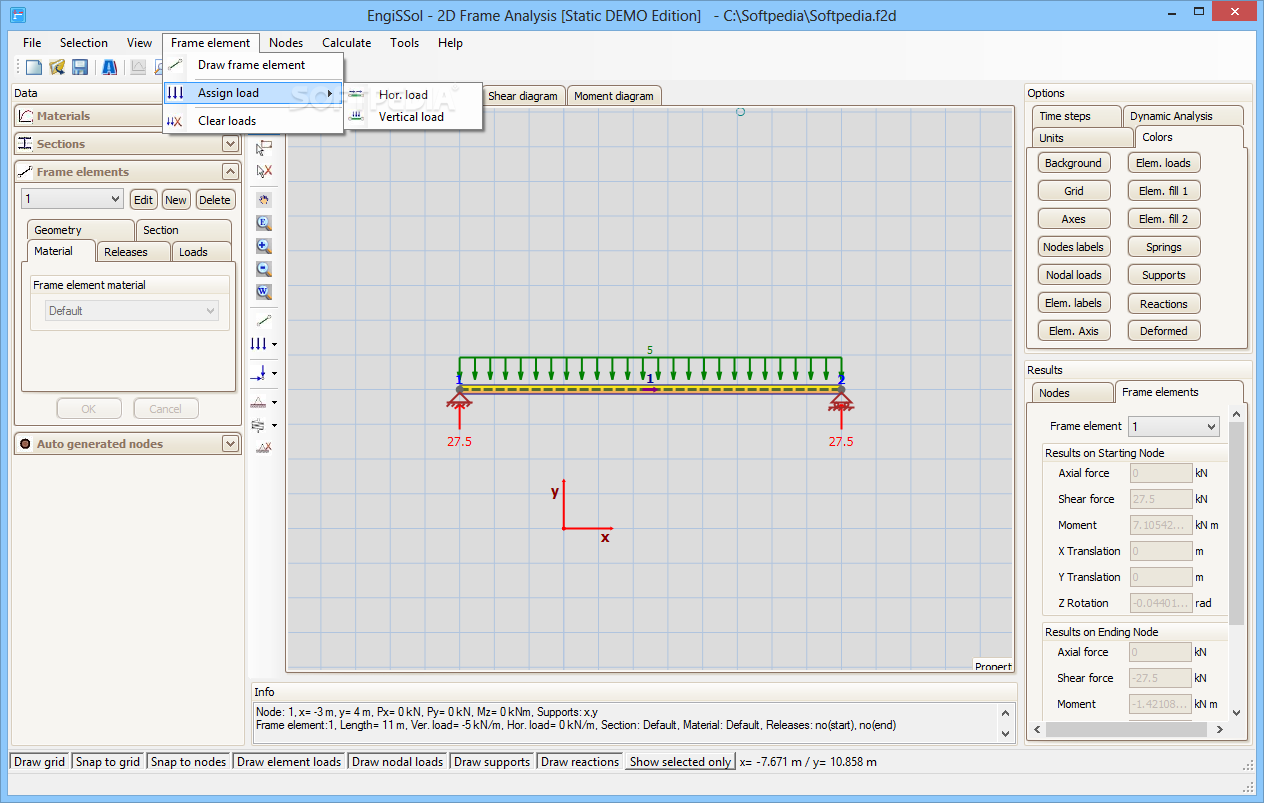Open the Dynamic Analysis options tab

[1184, 116]
